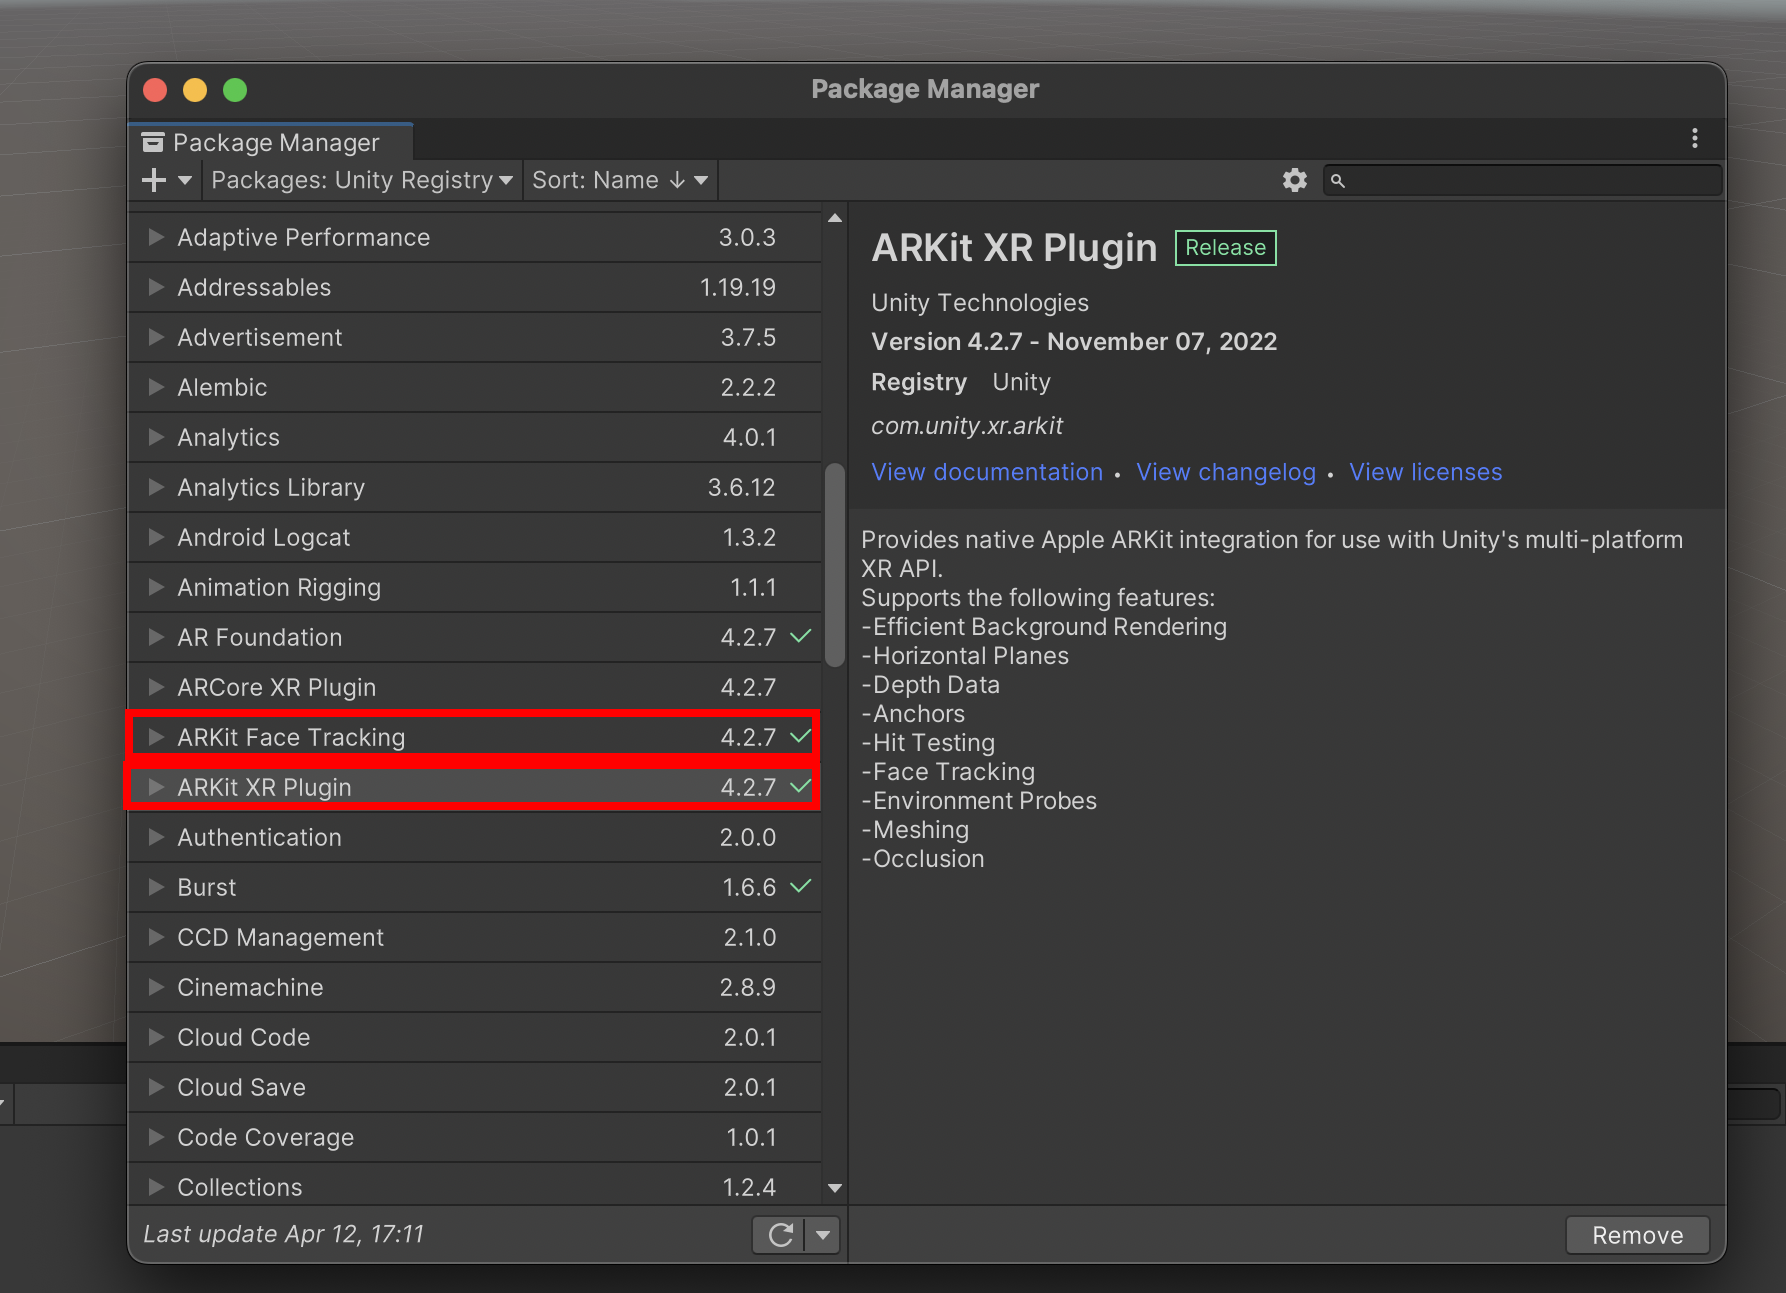1786x1293 pixels.
Task: Expand the ARCore XR Plugin arrow
Action: coord(156,687)
